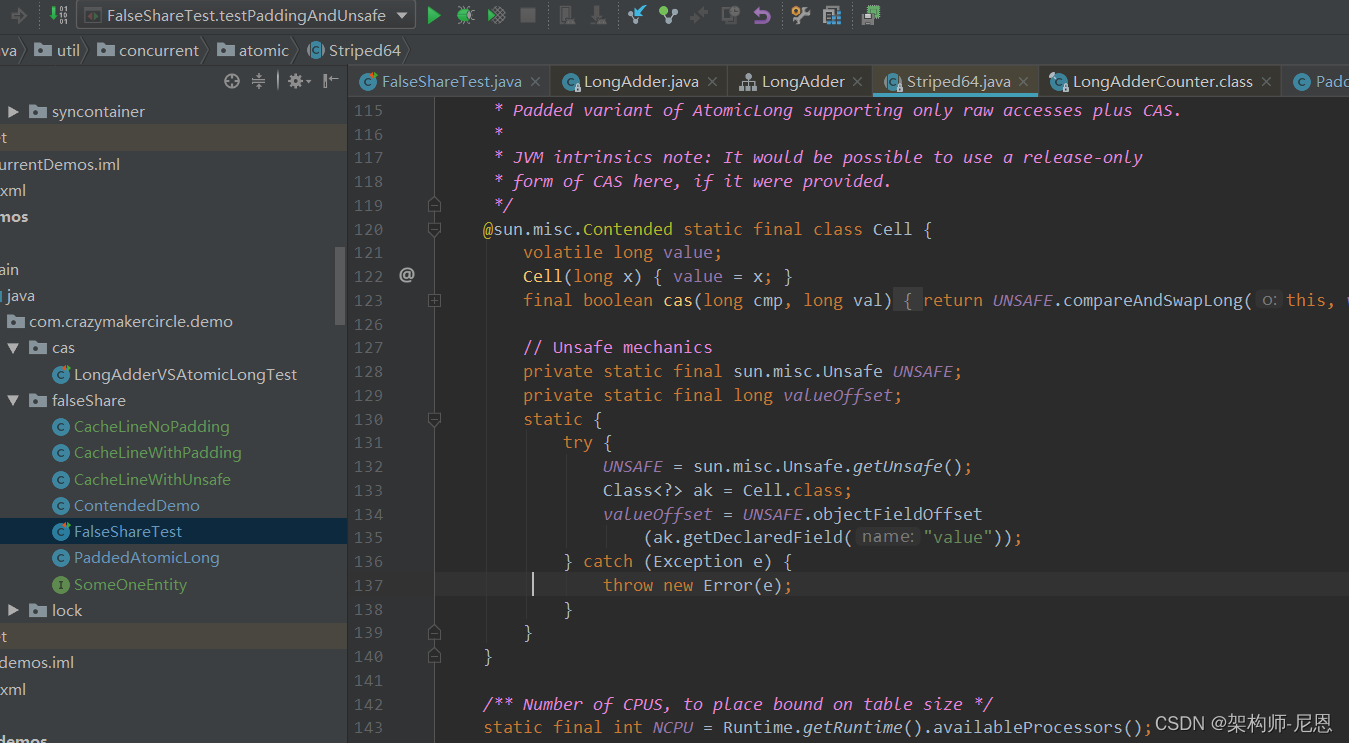Close the LongAdder diagram tab

tap(859, 82)
